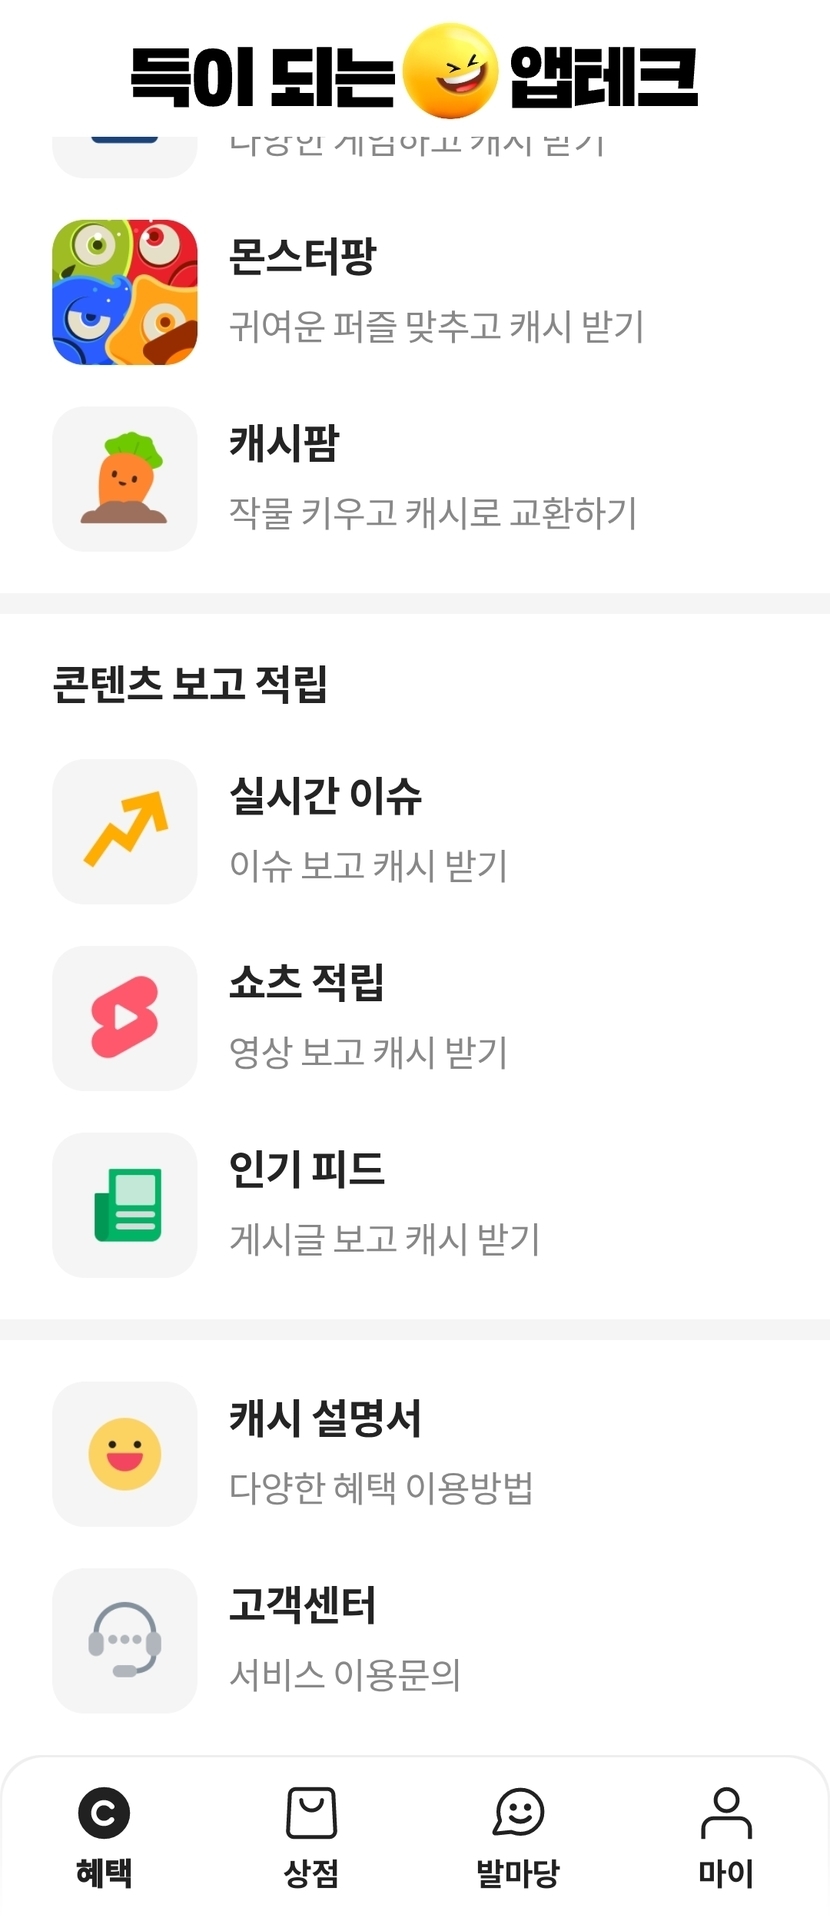Image resolution: width=830 pixels, height=1921 pixels.
Task: Open the 쇼츠 적립 shorts play icon
Action: point(125,1018)
